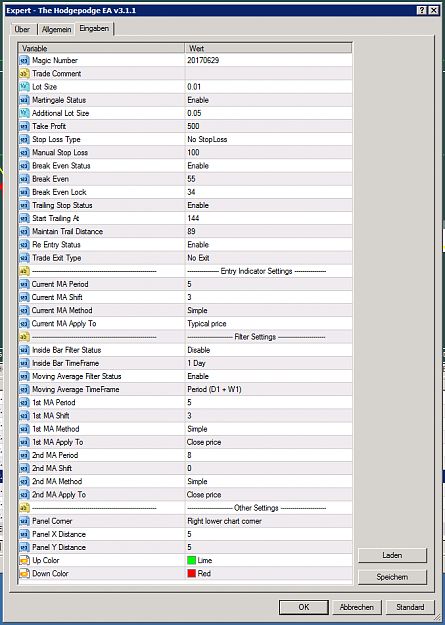Select the Lot Size value 0.01
Image resolution: width=445 pixels, height=625 pixels.
tap(194, 87)
